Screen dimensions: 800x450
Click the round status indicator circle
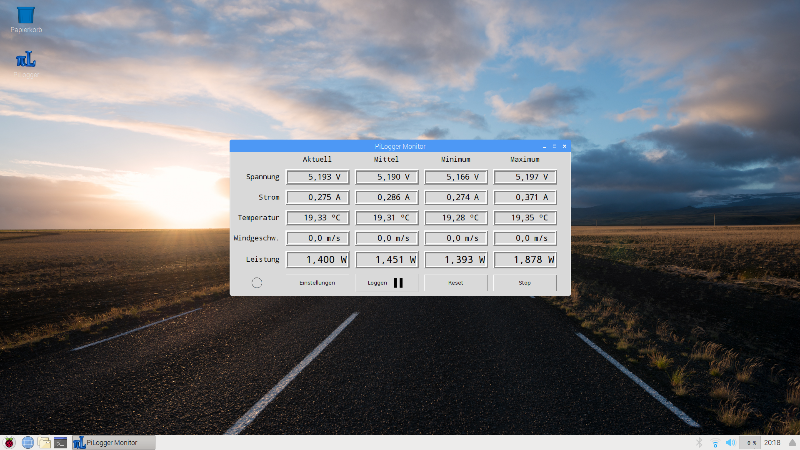257,283
